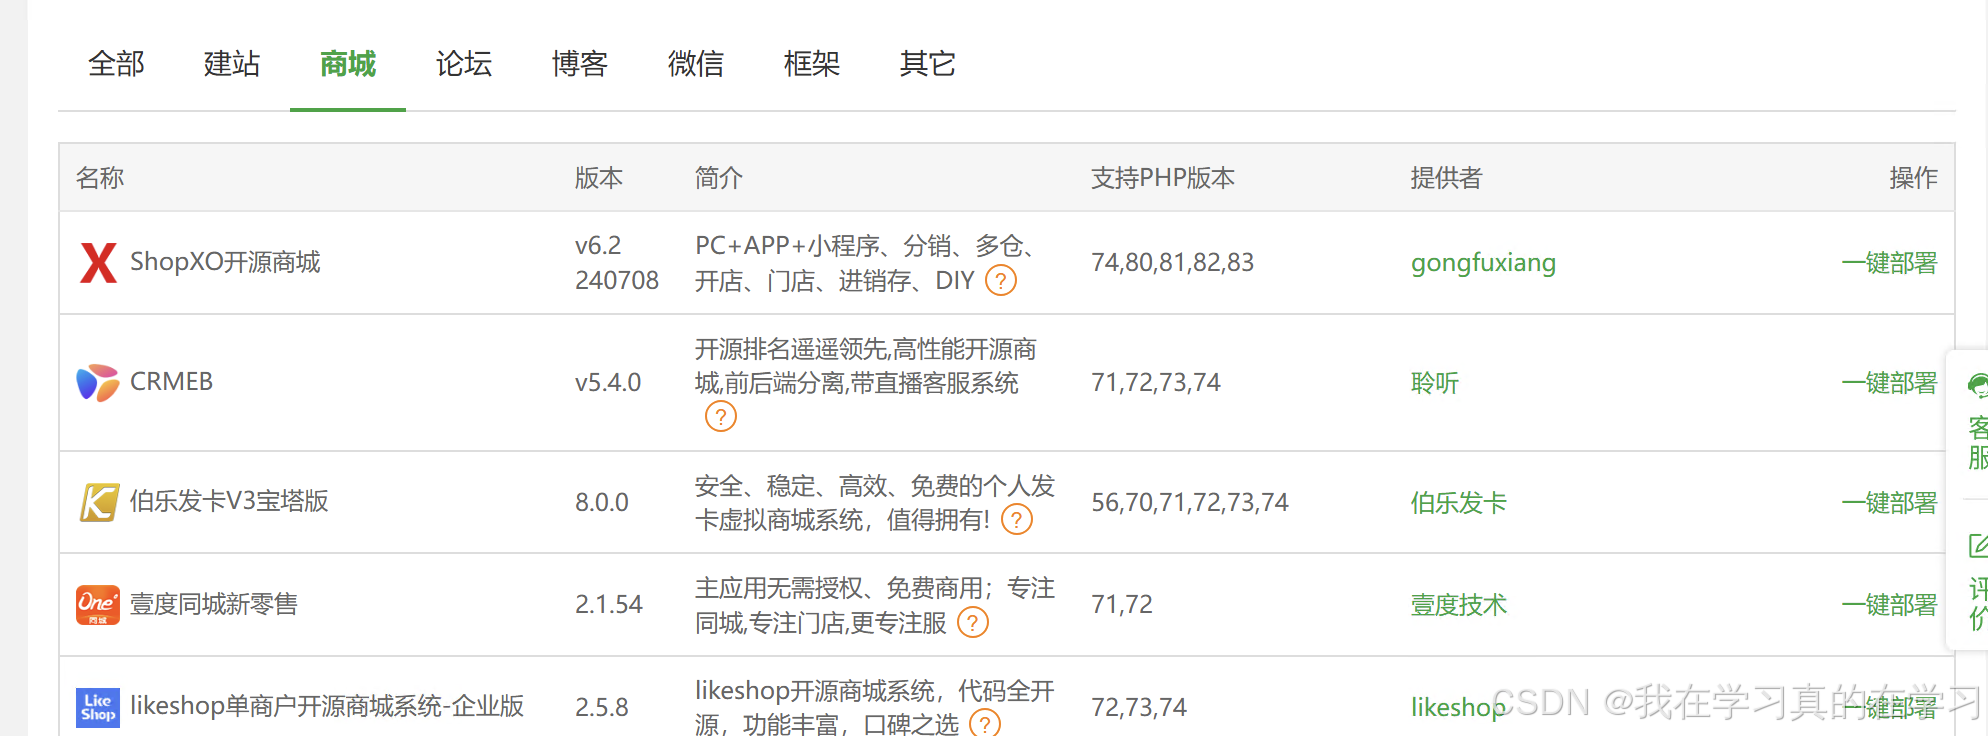The height and width of the screenshot is (736, 1988).
Task: Click the CRMEB colorful logo icon
Action: pyautogui.click(x=98, y=382)
